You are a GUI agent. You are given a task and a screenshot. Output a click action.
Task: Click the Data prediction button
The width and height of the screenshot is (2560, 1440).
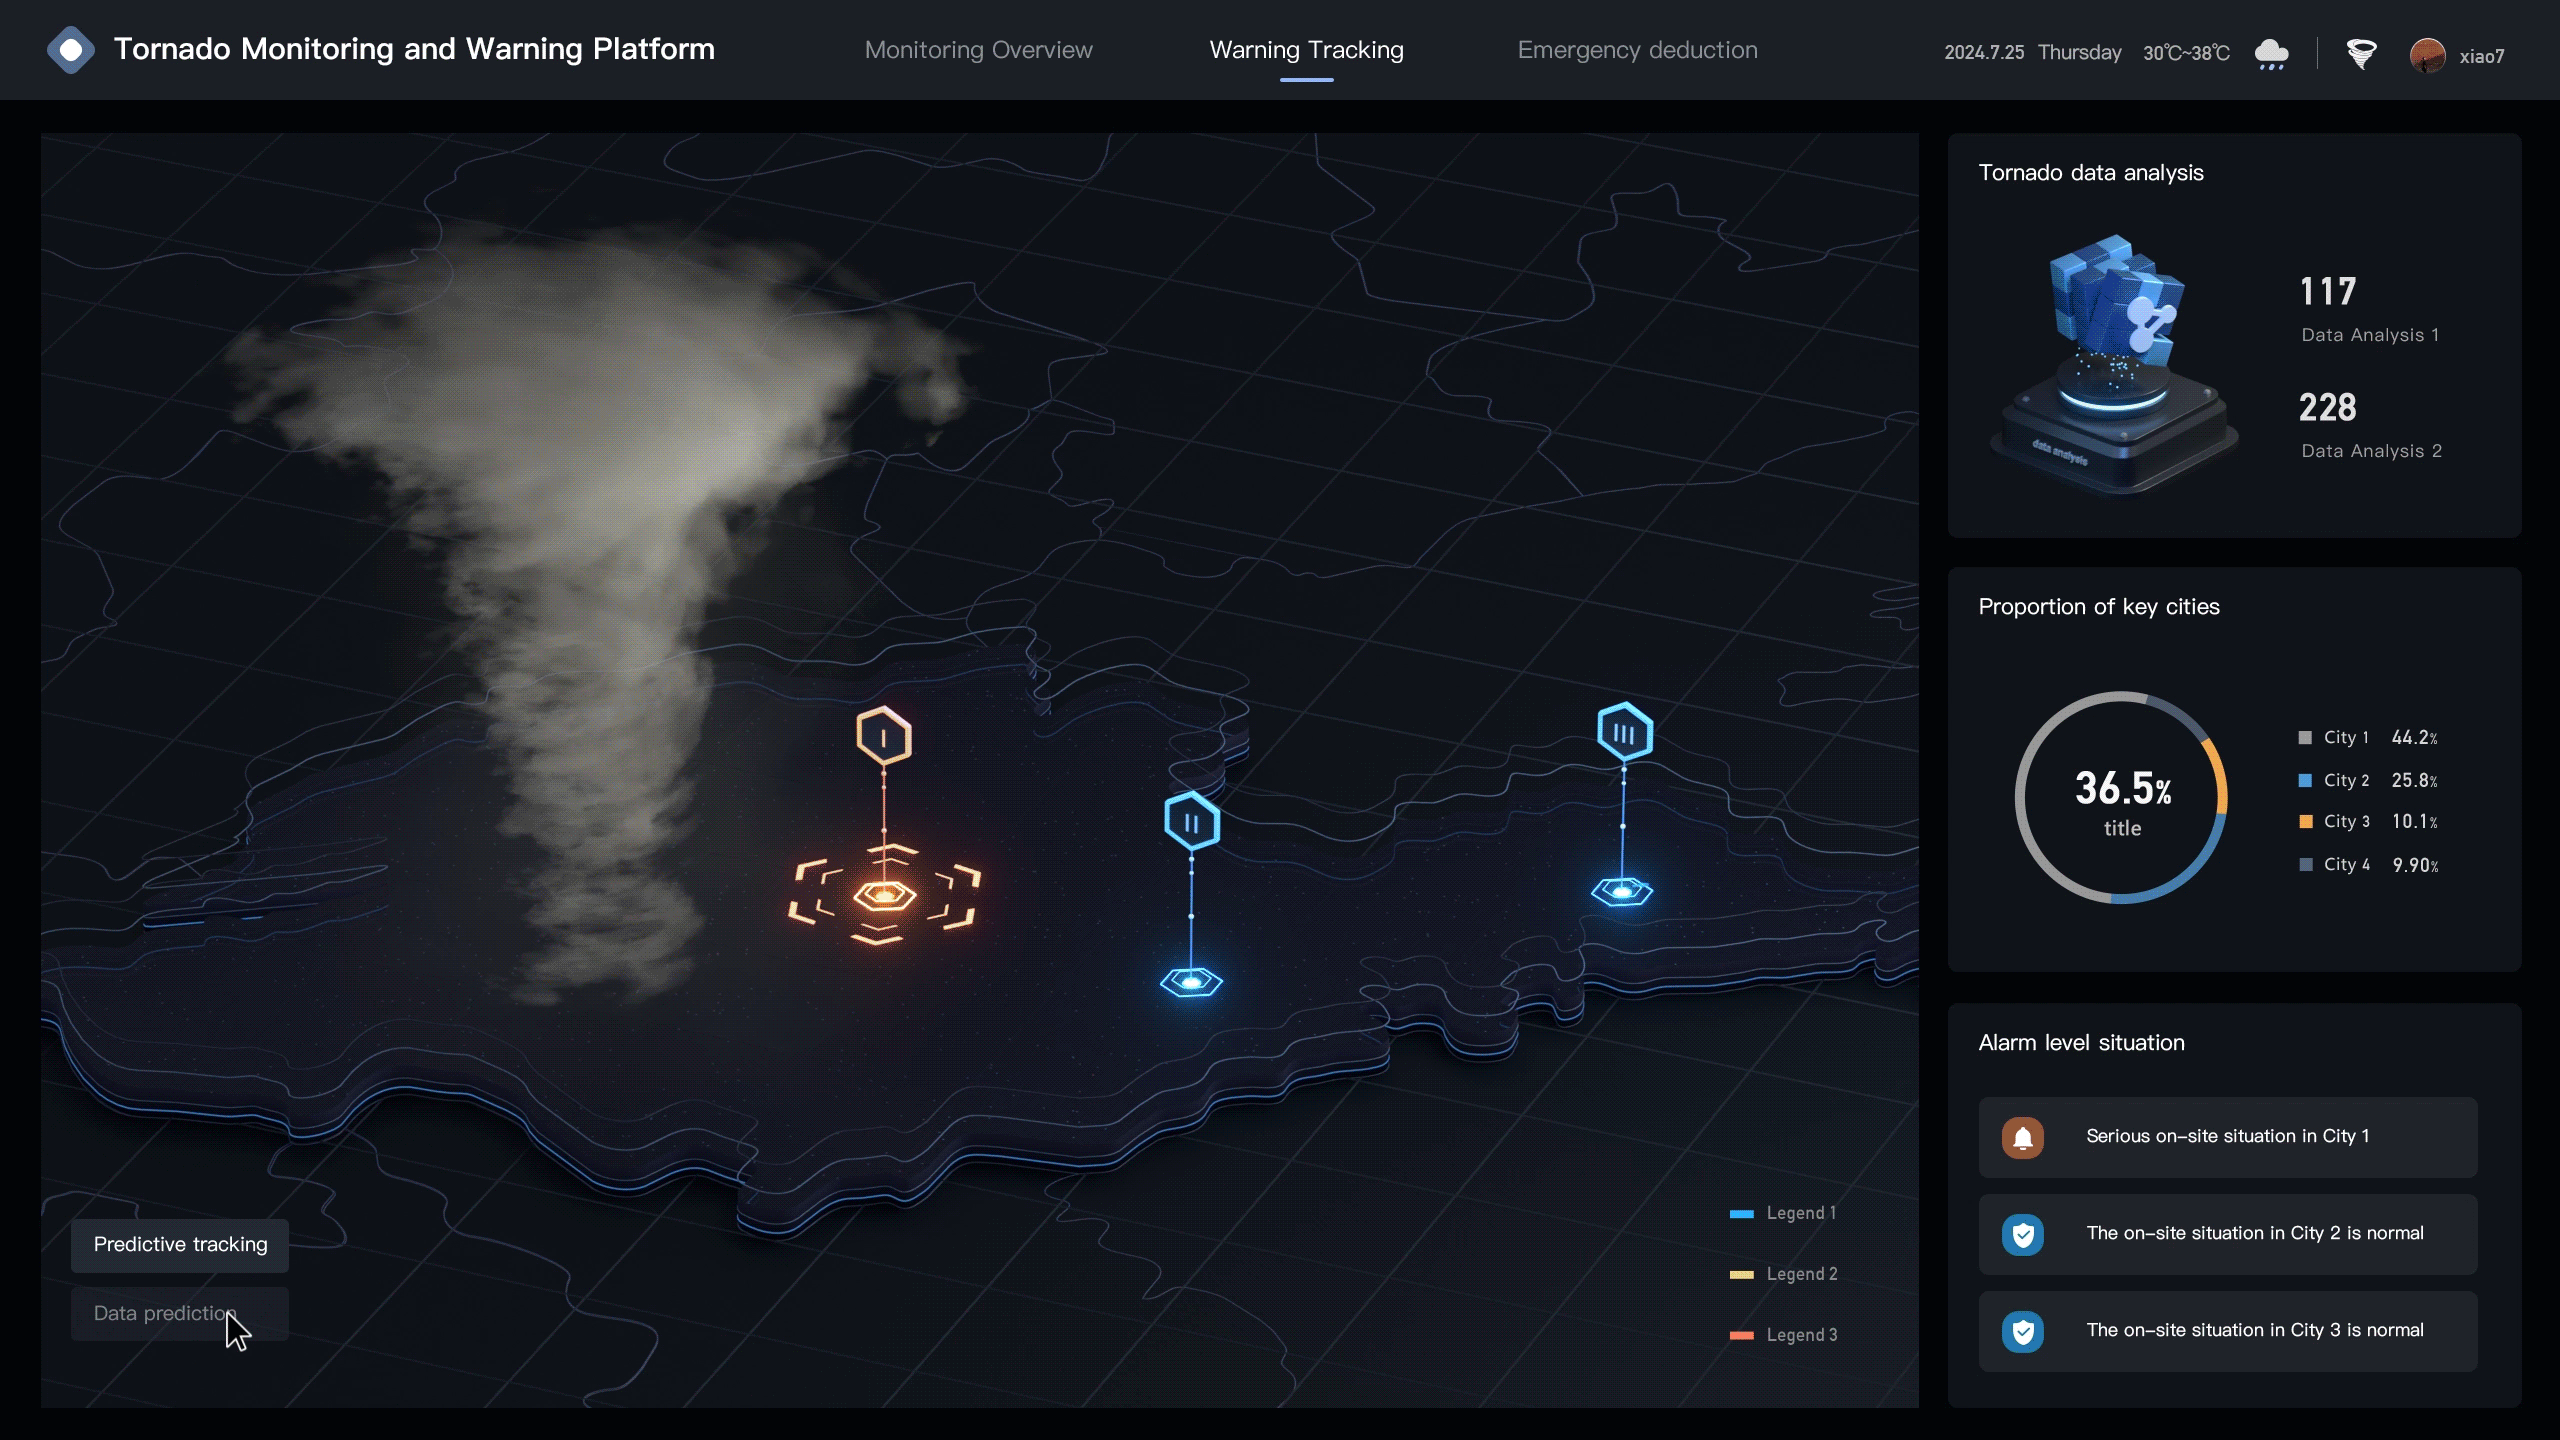(x=180, y=1313)
